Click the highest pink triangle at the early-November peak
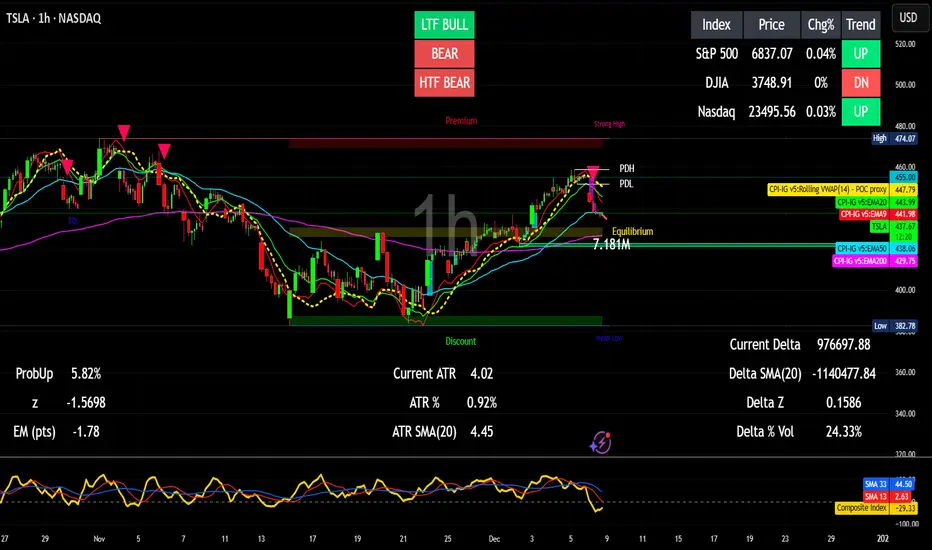 [x=124, y=132]
